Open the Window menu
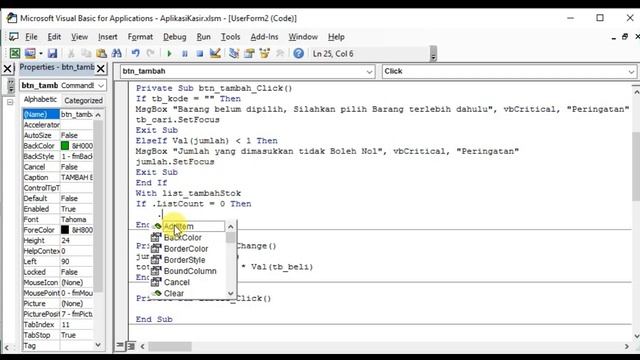640x360 pixels. 303,37
